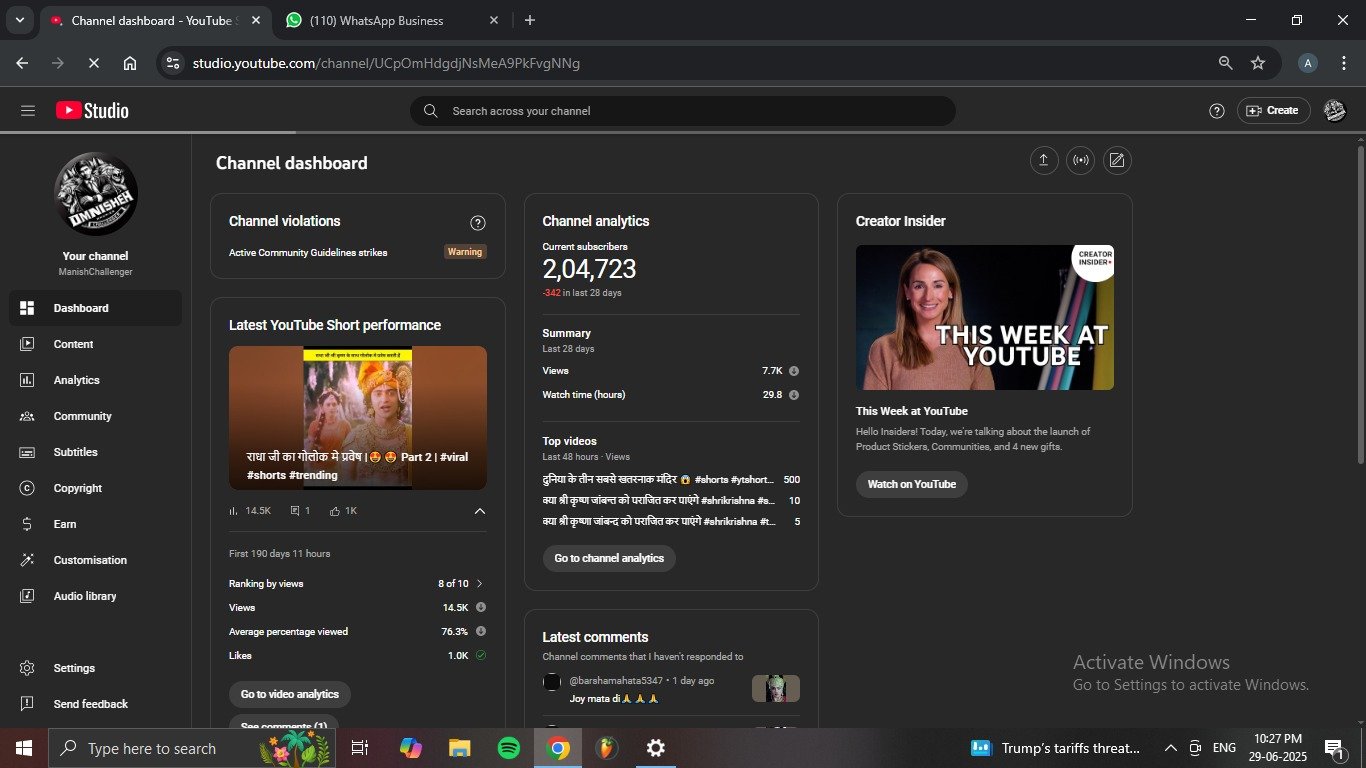
Task: Show hidden system tray icons
Action: 1170,748
